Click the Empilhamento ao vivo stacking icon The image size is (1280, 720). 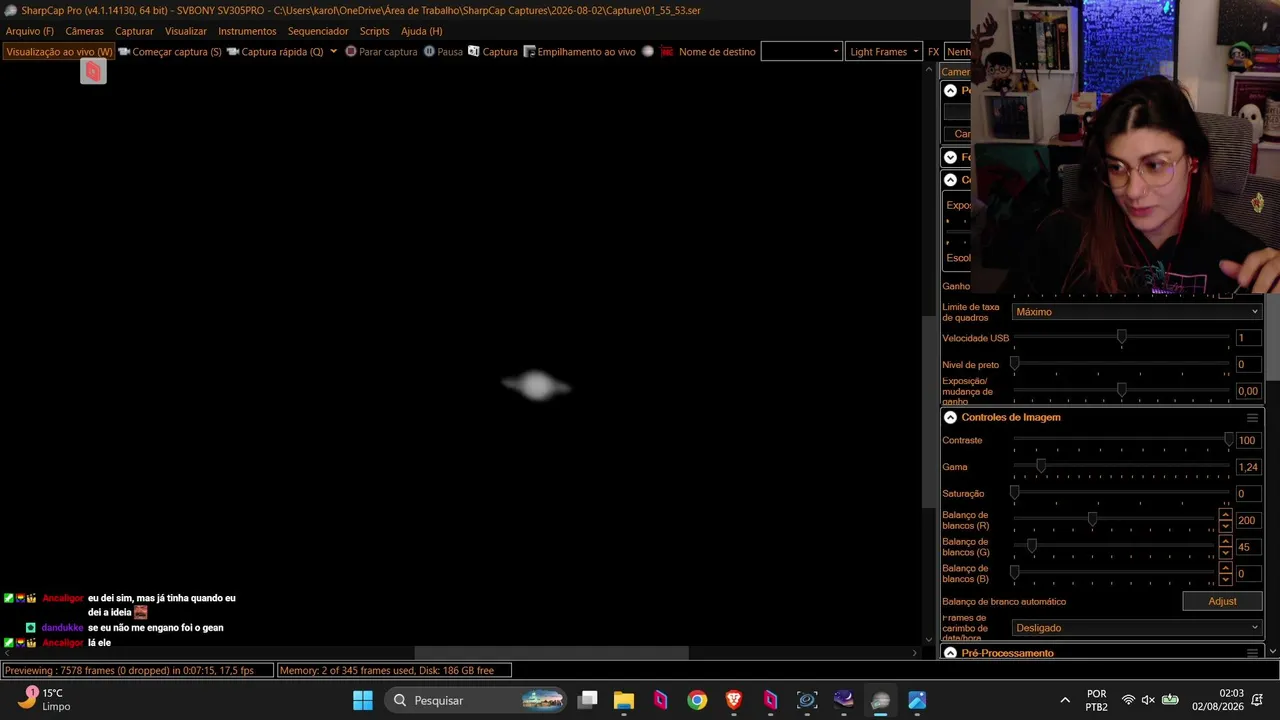530,51
